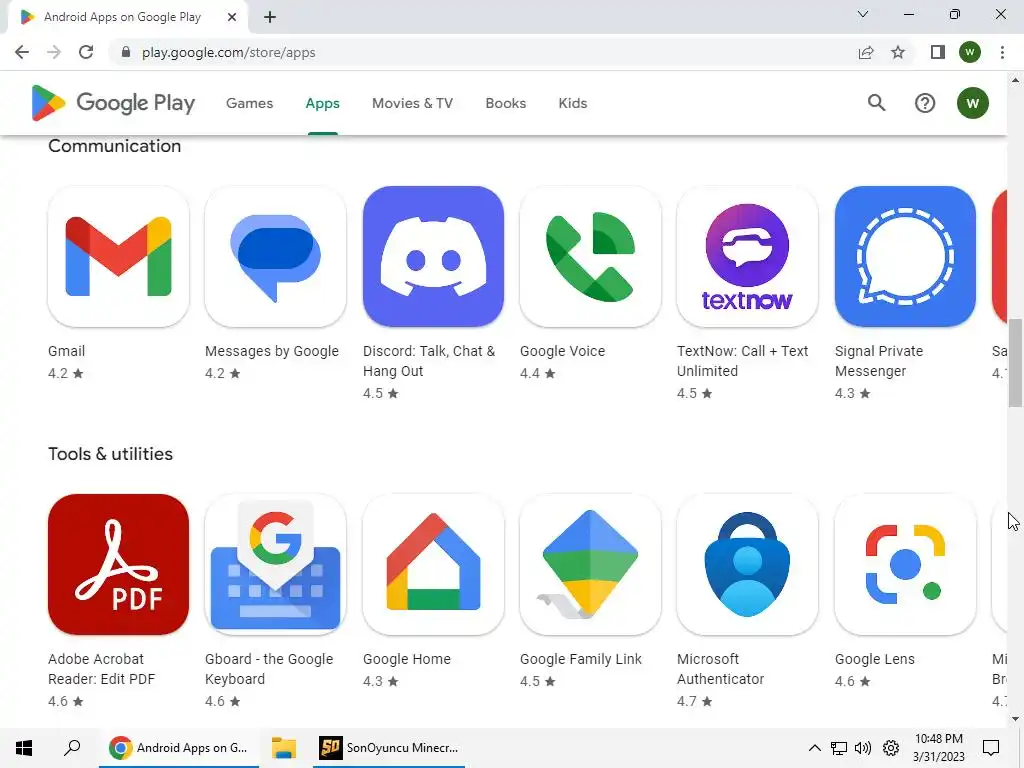Click the Signal Private Messenger title
Viewport: 1024px width, 768px height.
click(879, 361)
